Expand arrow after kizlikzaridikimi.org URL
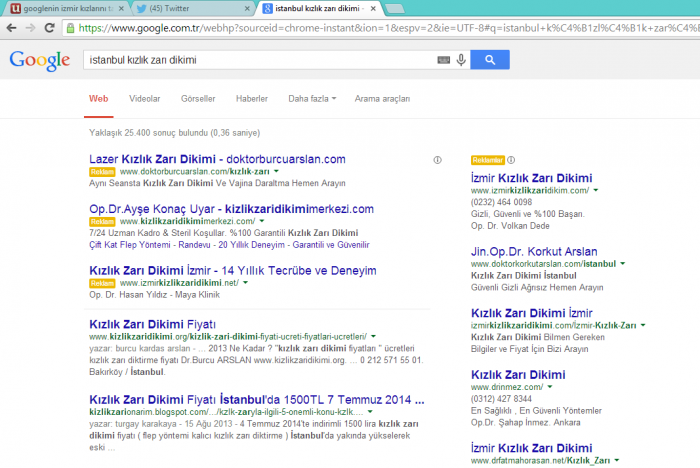The width and height of the screenshot is (700, 468). click(x=373, y=336)
